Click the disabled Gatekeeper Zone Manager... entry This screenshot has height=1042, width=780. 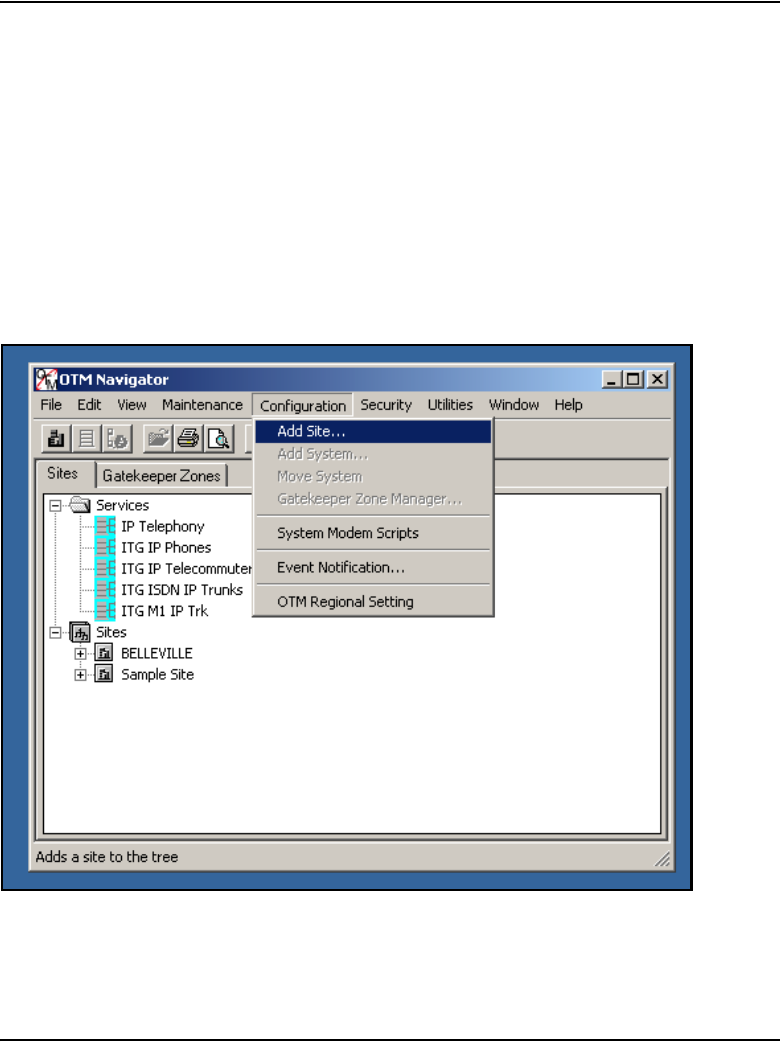tap(373, 499)
